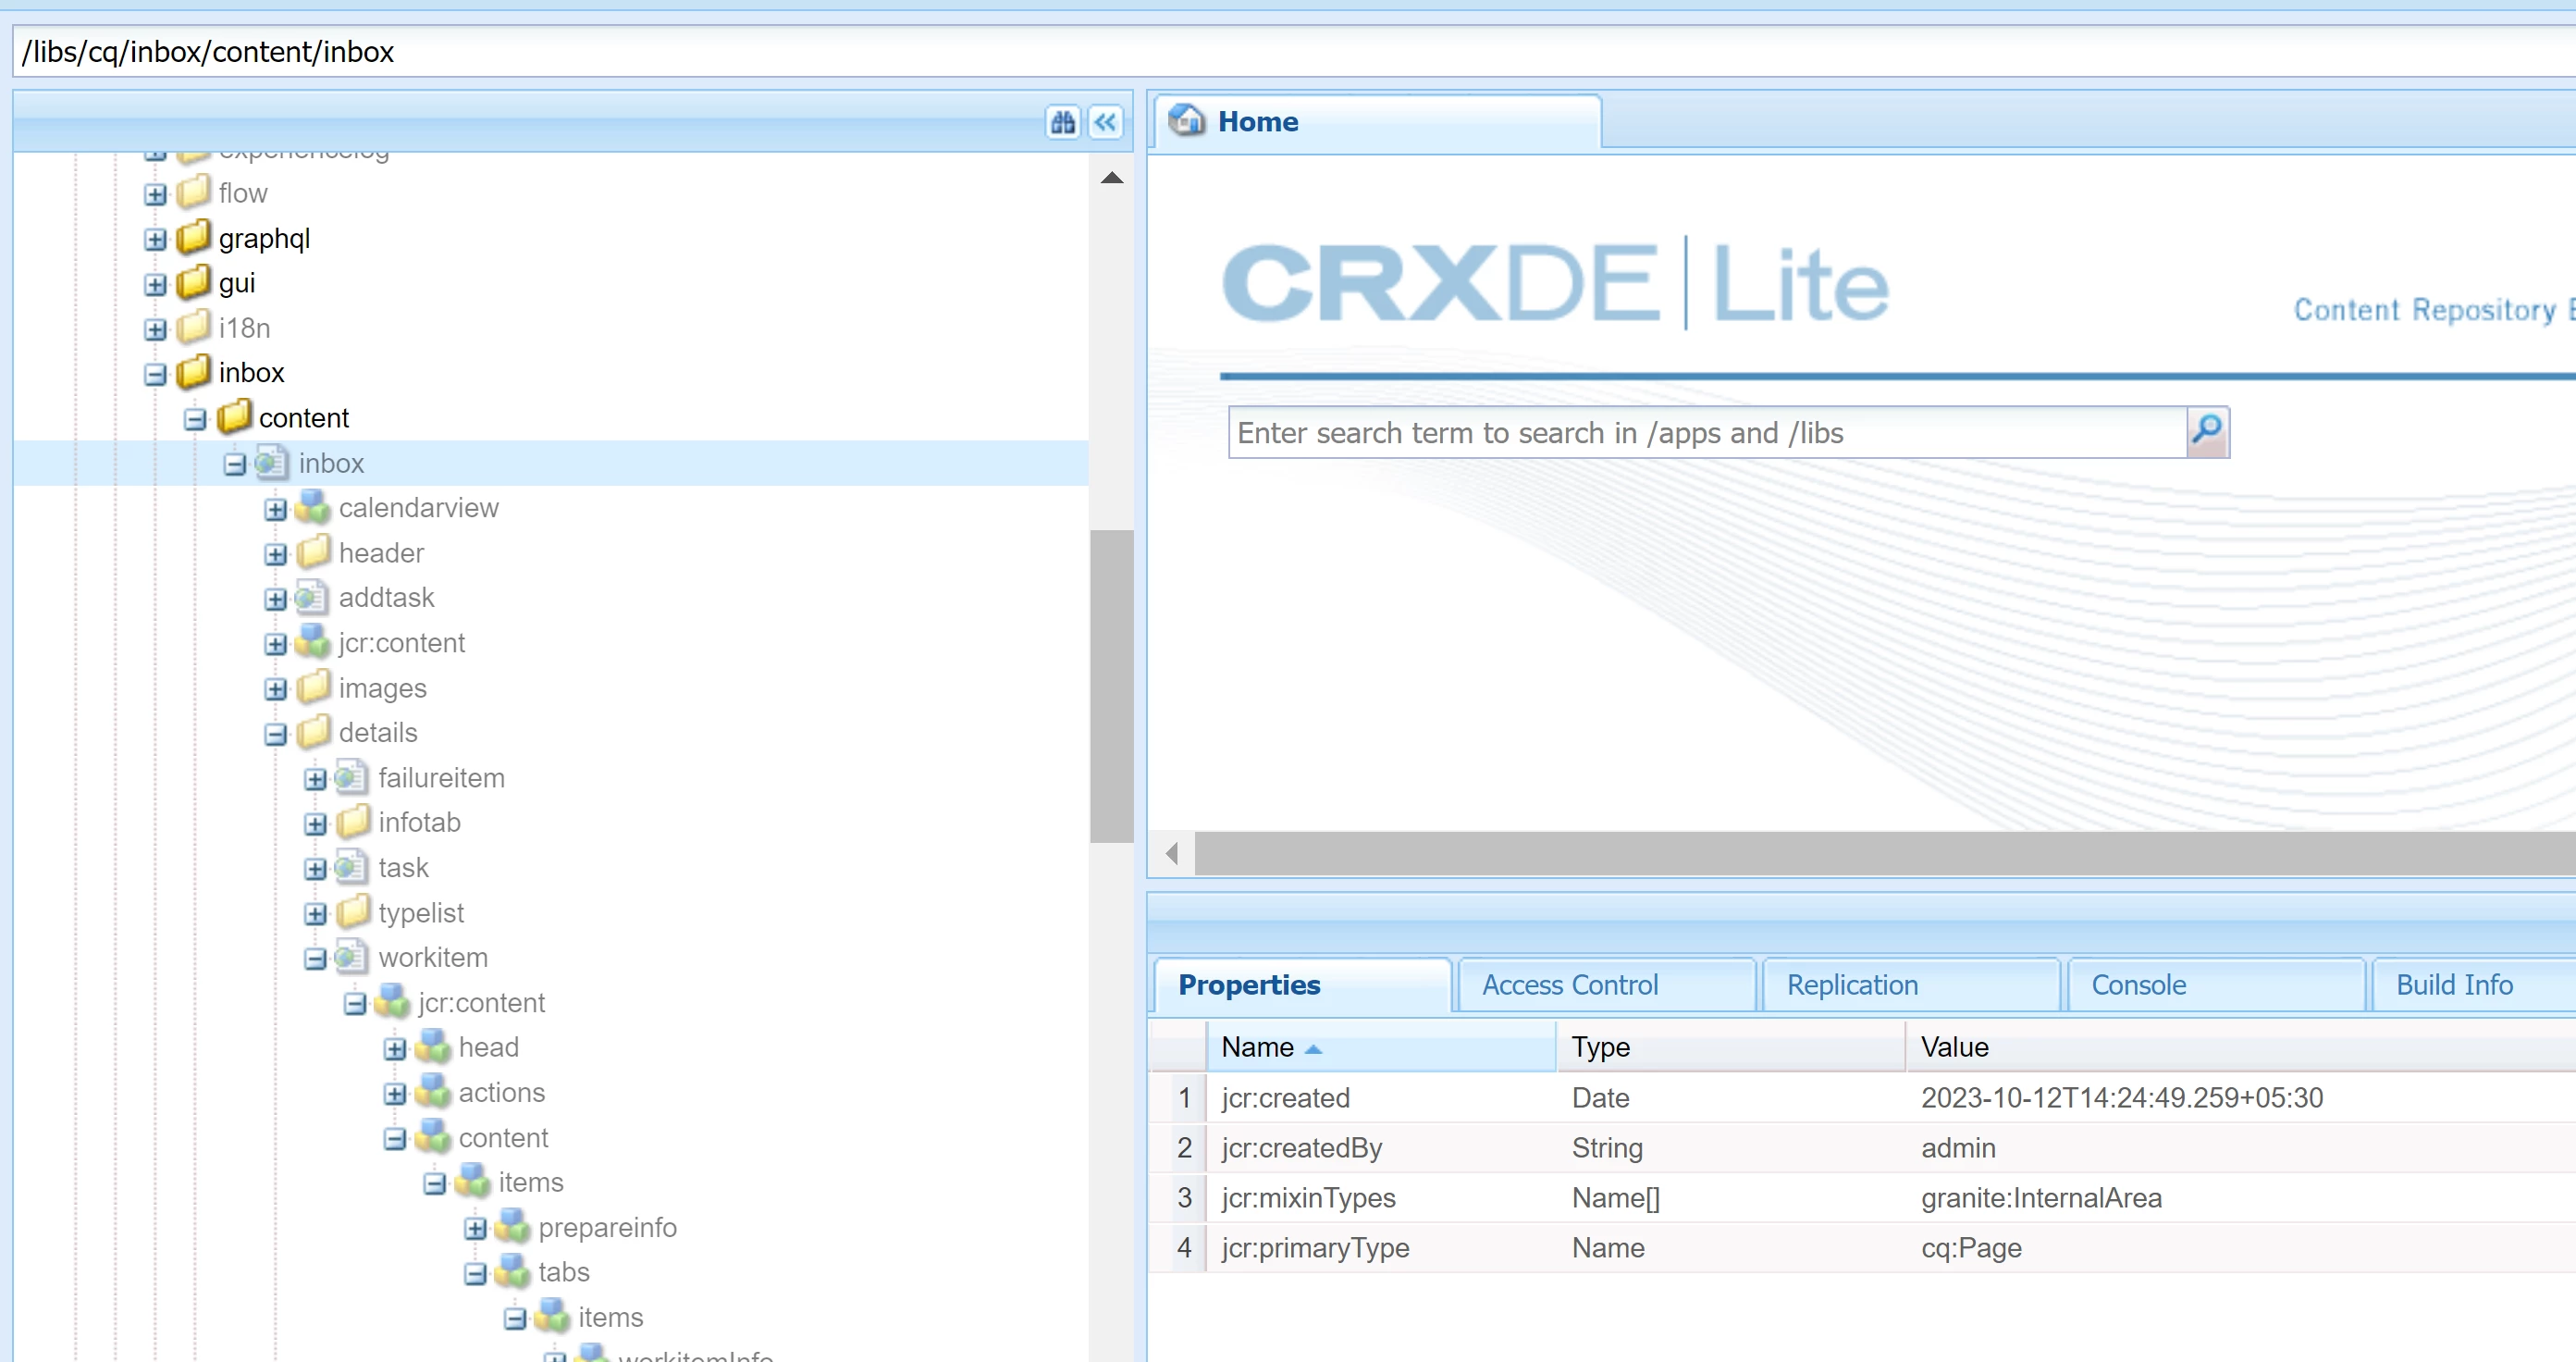This screenshot has width=2576, height=1362.
Task: Click the calendarview node icon
Action: point(313,508)
